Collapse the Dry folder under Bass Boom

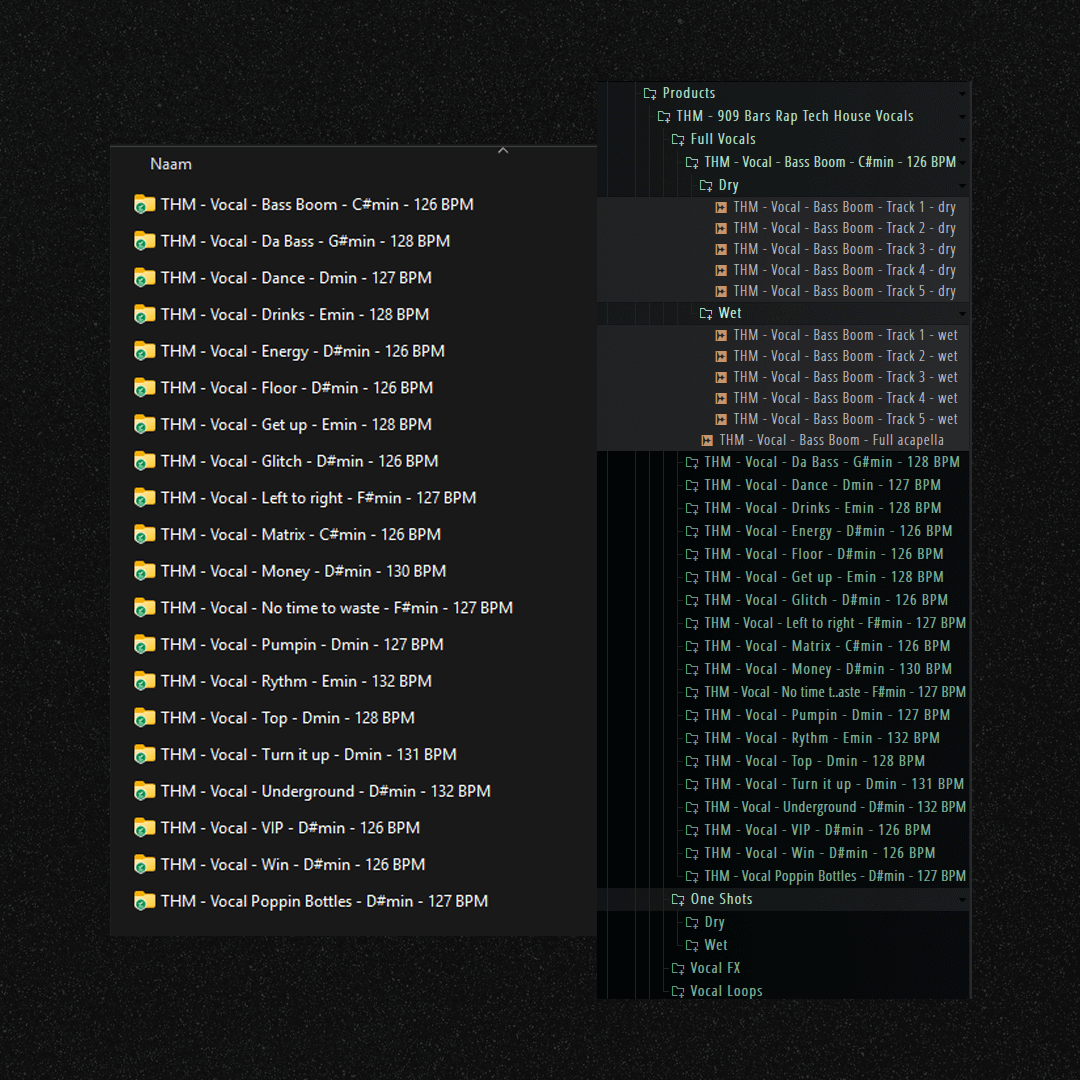728,185
